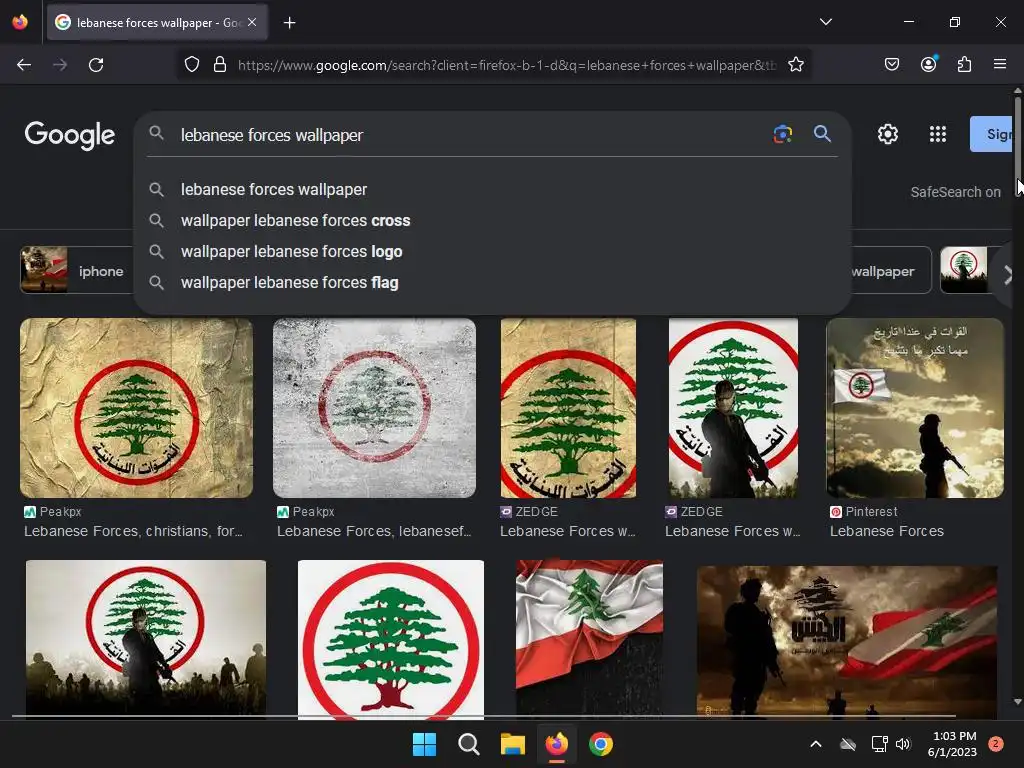The height and width of the screenshot is (768, 1024).
Task: List all tabs dropdown arrow
Action: coord(826,22)
